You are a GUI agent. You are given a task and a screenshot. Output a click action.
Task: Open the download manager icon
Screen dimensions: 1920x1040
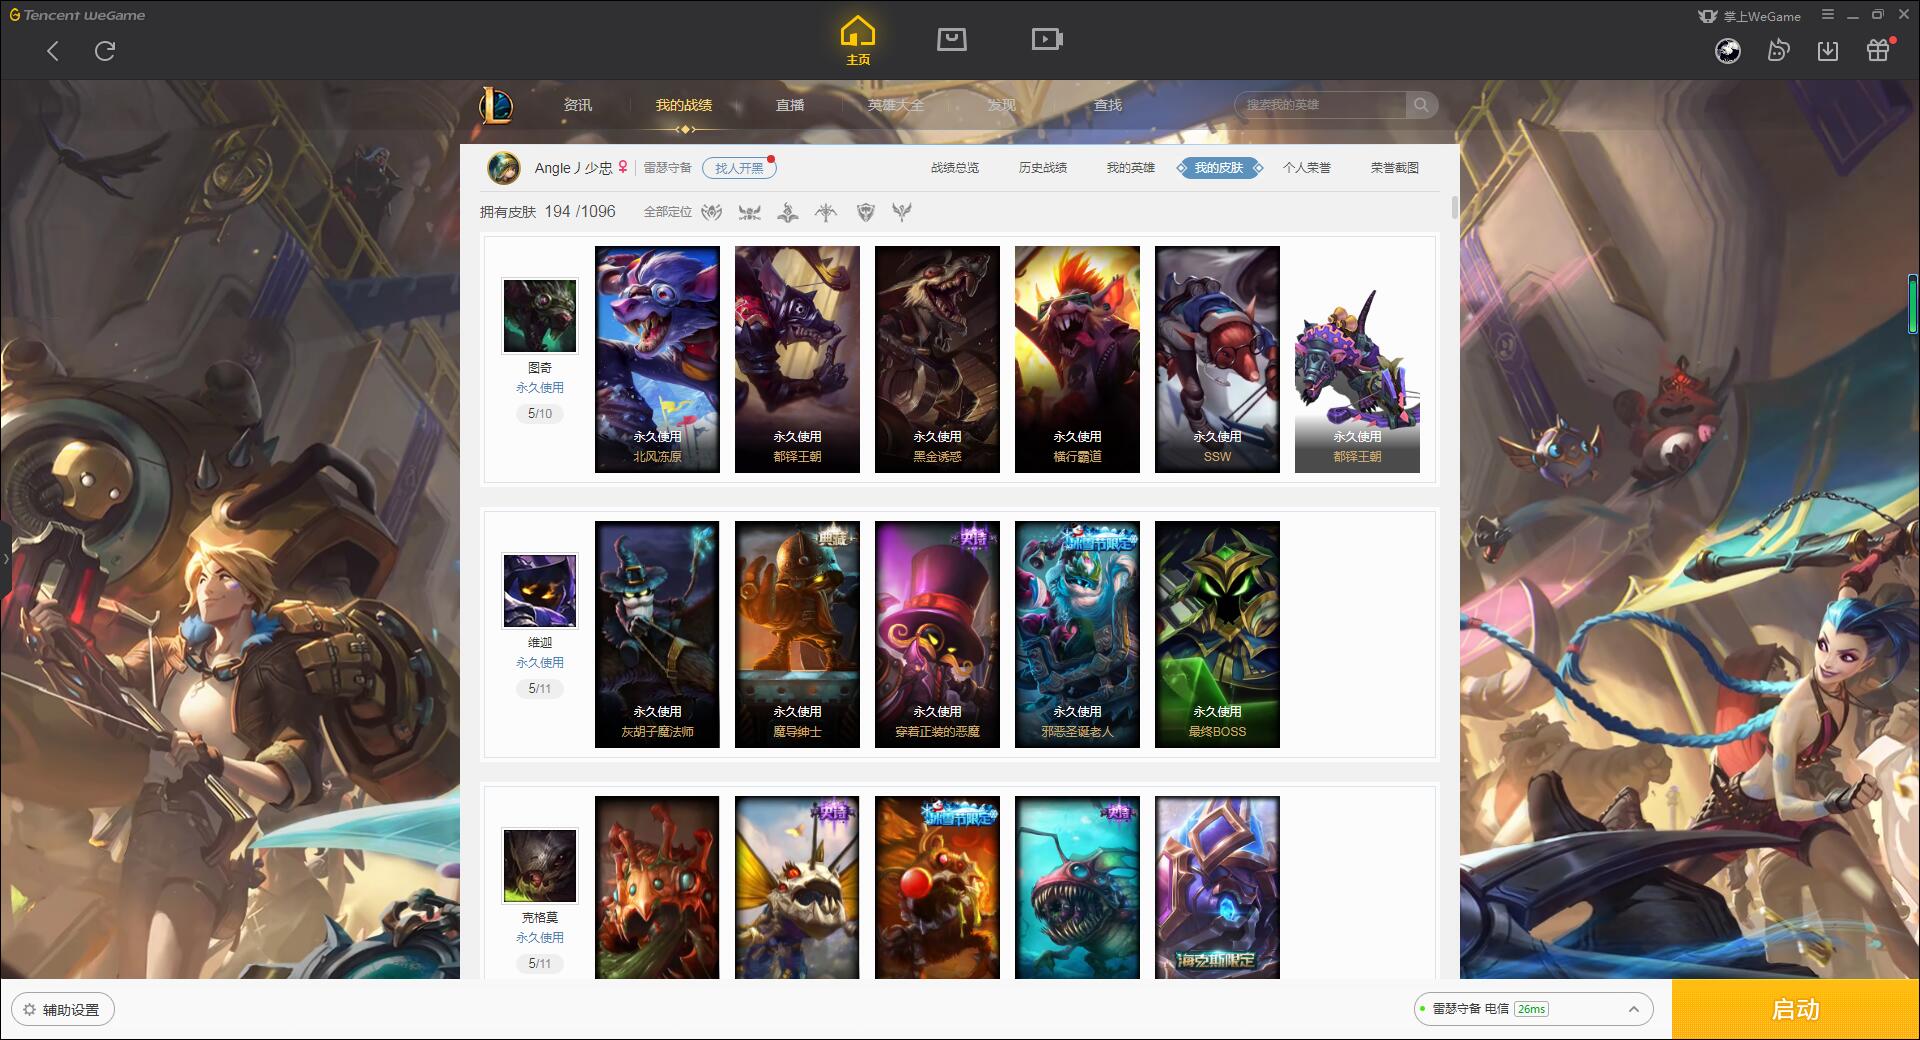point(1828,51)
